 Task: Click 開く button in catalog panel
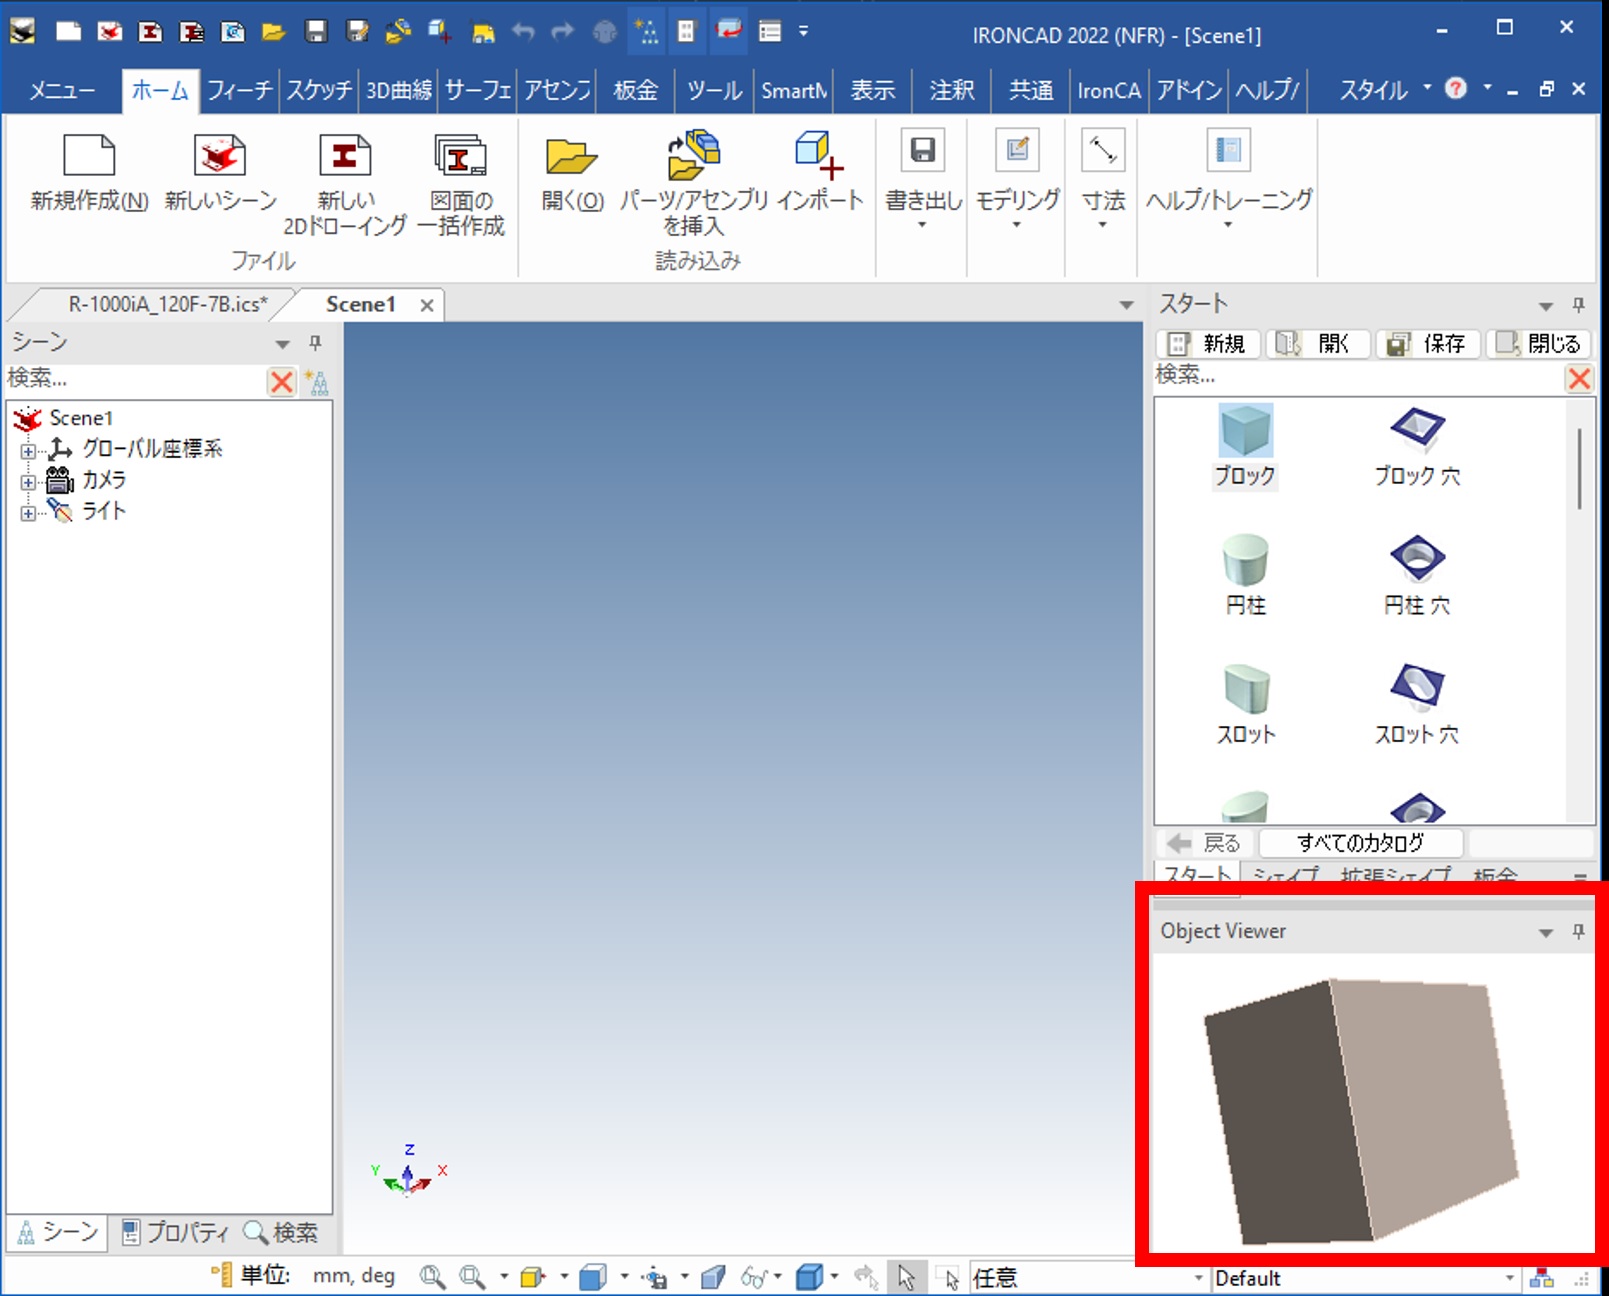[1318, 344]
